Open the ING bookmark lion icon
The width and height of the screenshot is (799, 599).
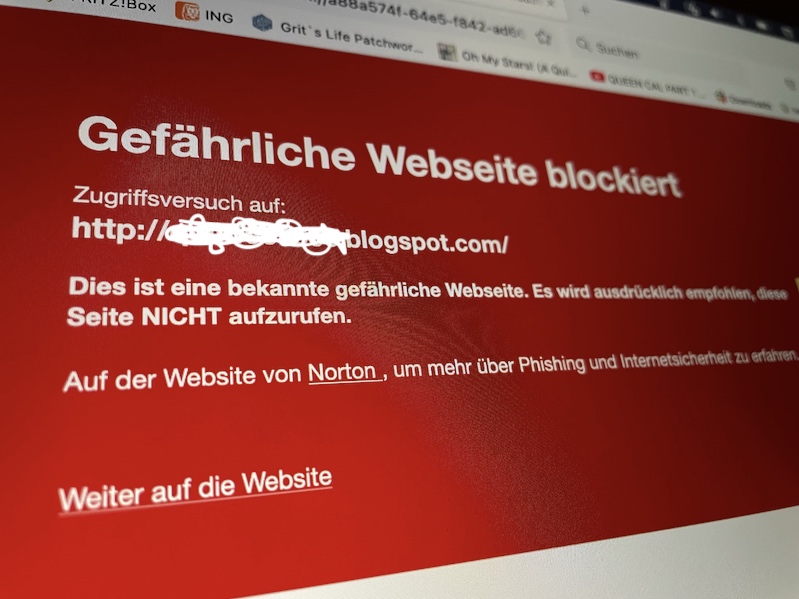(187, 11)
